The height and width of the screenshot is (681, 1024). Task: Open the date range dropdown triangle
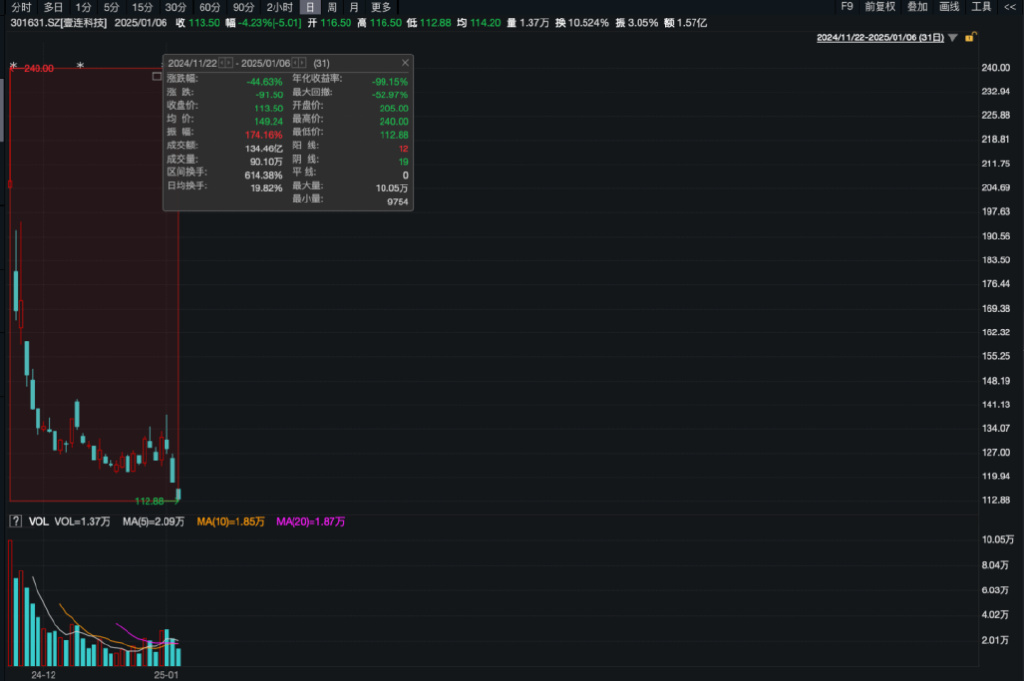(953, 38)
